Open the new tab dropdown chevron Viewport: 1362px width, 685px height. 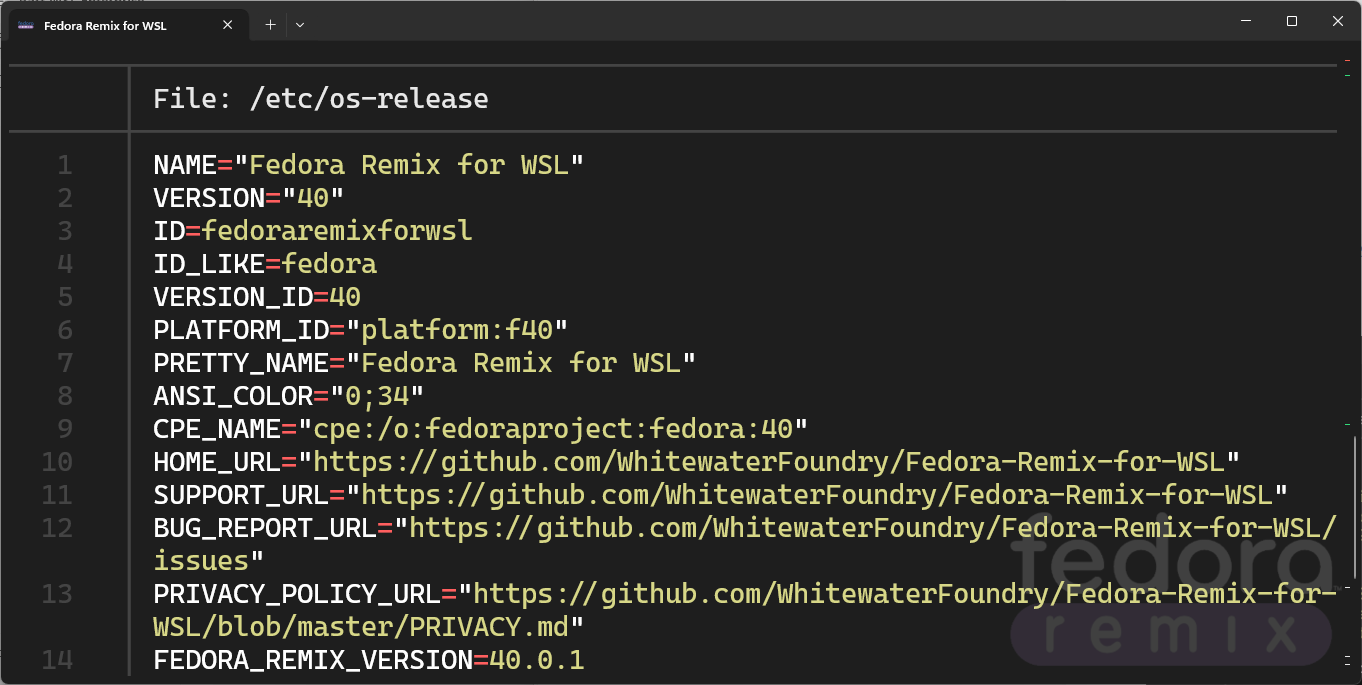click(299, 25)
